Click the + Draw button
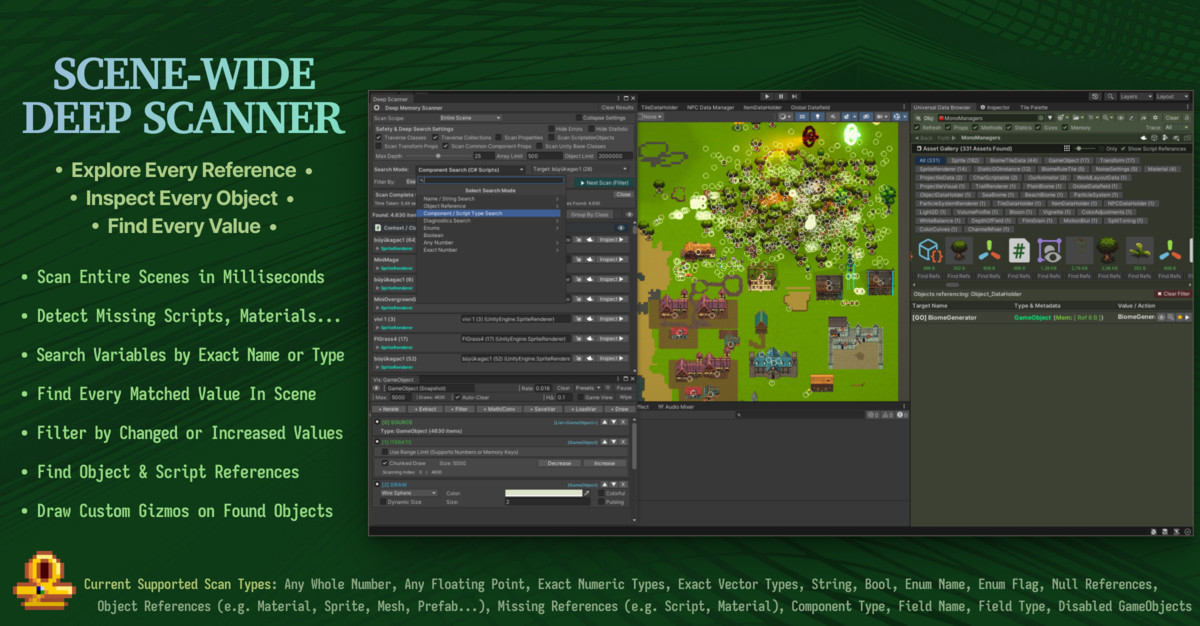 [619, 409]
